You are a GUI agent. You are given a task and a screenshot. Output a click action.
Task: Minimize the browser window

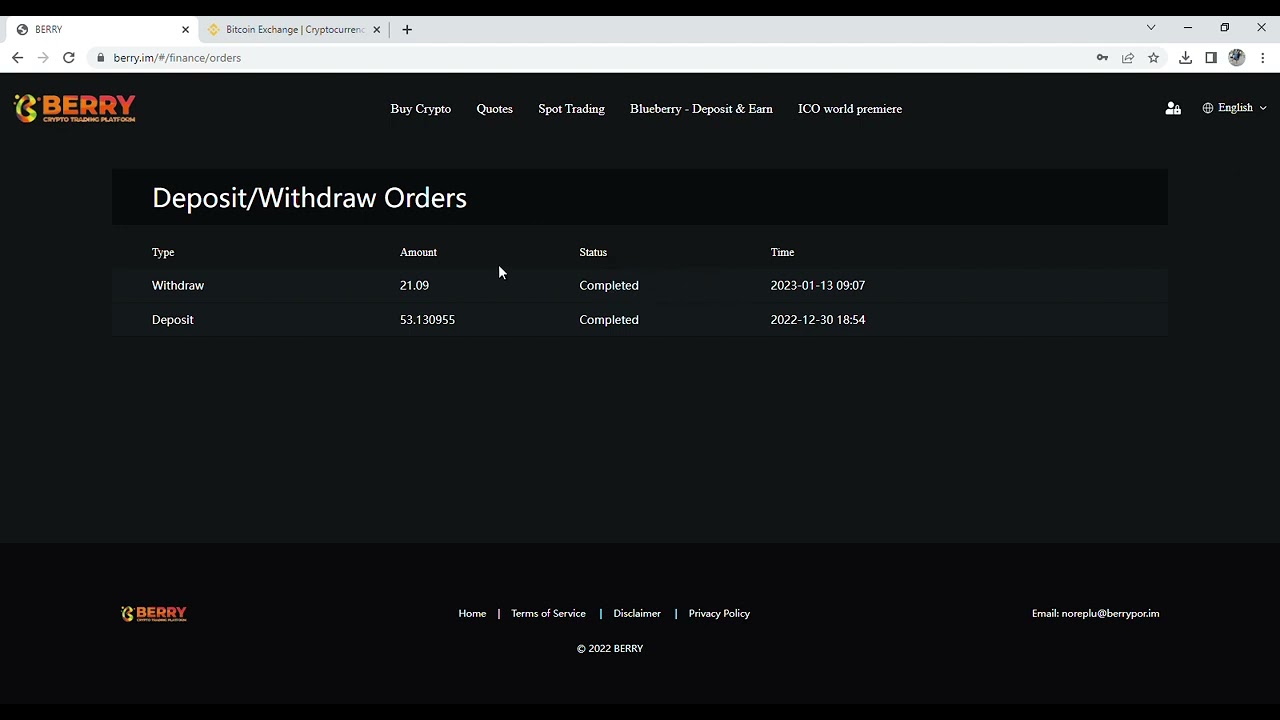[x=1187, y=28]
